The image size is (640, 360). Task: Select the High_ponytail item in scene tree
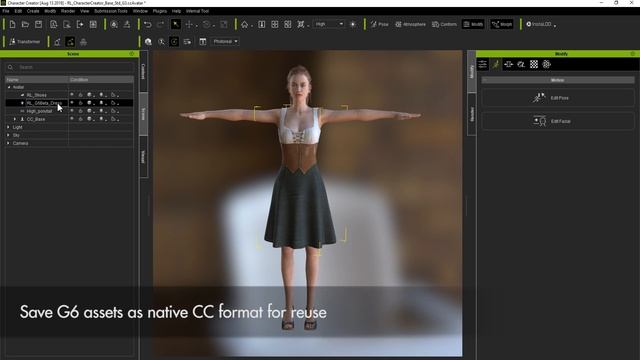pyautogui.click(x=39, y=111)
